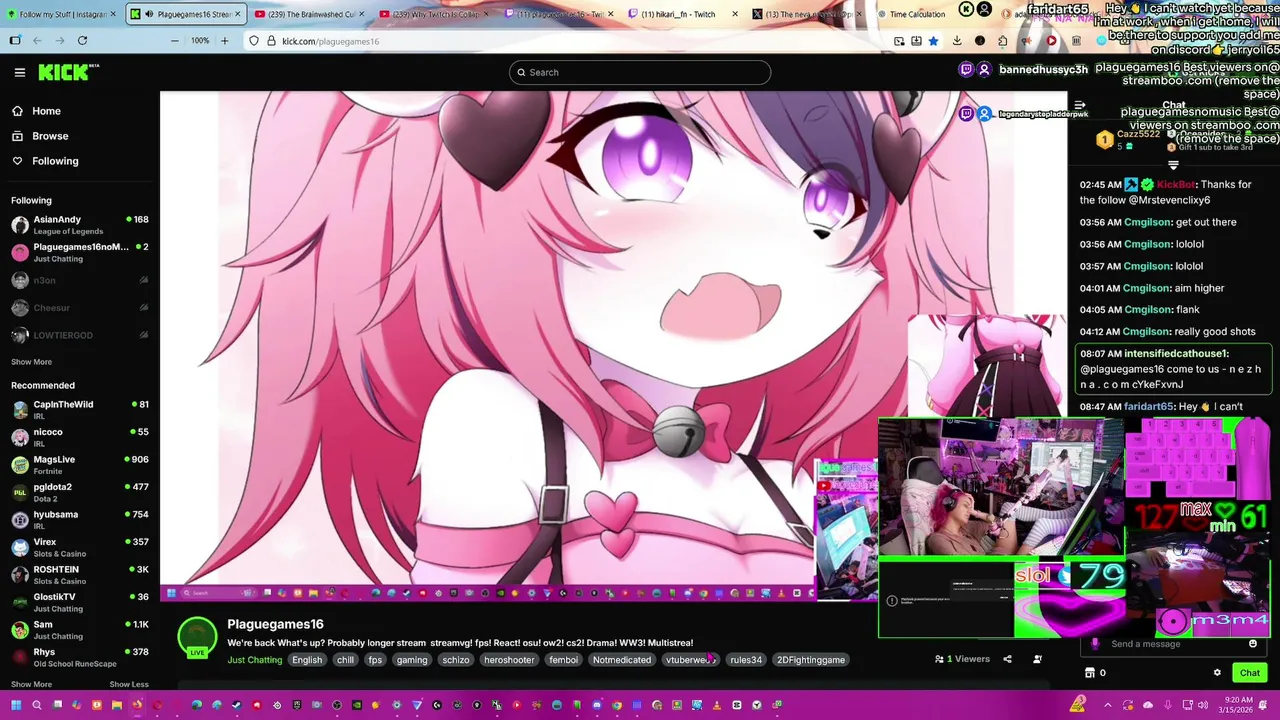Open Windows Start menu
Image resolution: width=1280 pixels, height=720 pixels.
pyautogui.click(x=15, y=705)
